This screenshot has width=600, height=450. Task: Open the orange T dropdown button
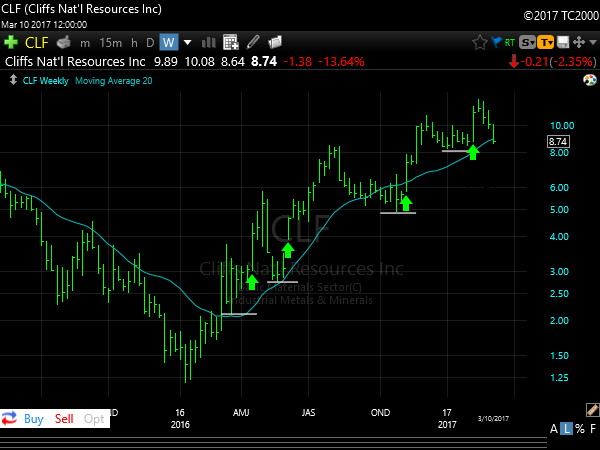pyautogui.click(x=545, y=42)
